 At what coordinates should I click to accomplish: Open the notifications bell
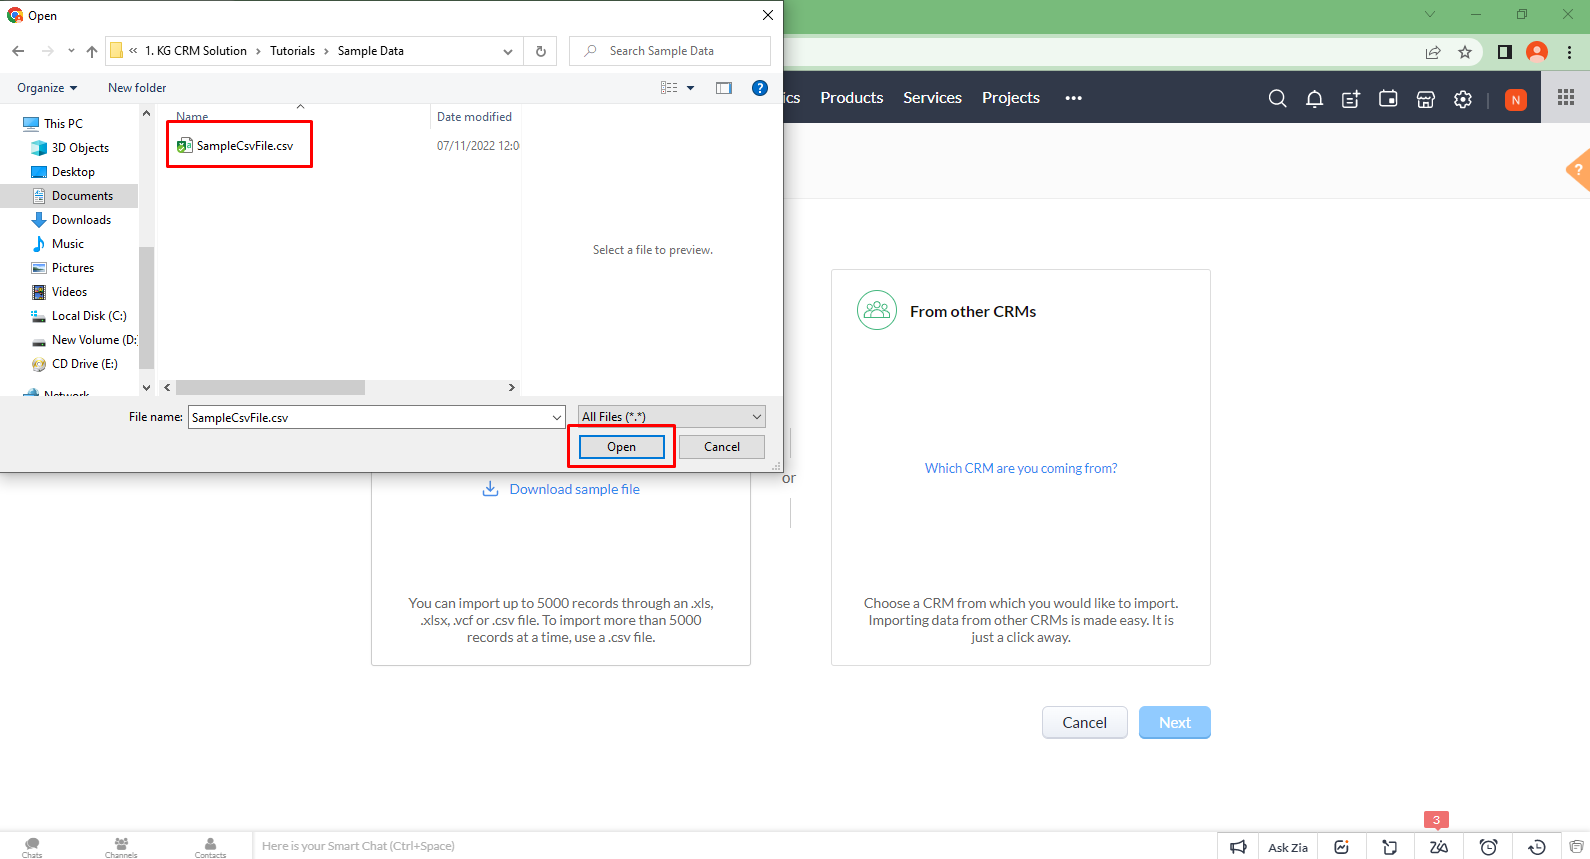(x=1314, y=98)
